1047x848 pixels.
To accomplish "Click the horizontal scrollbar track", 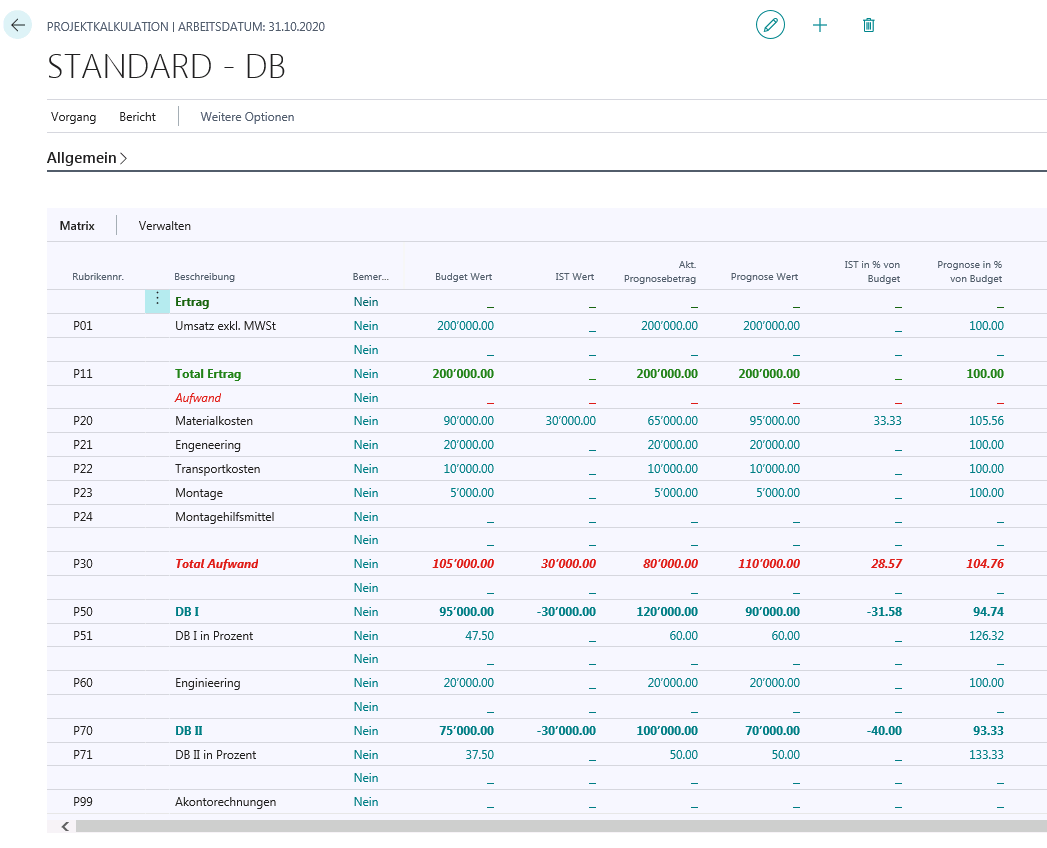I will (x=561, y=827).
